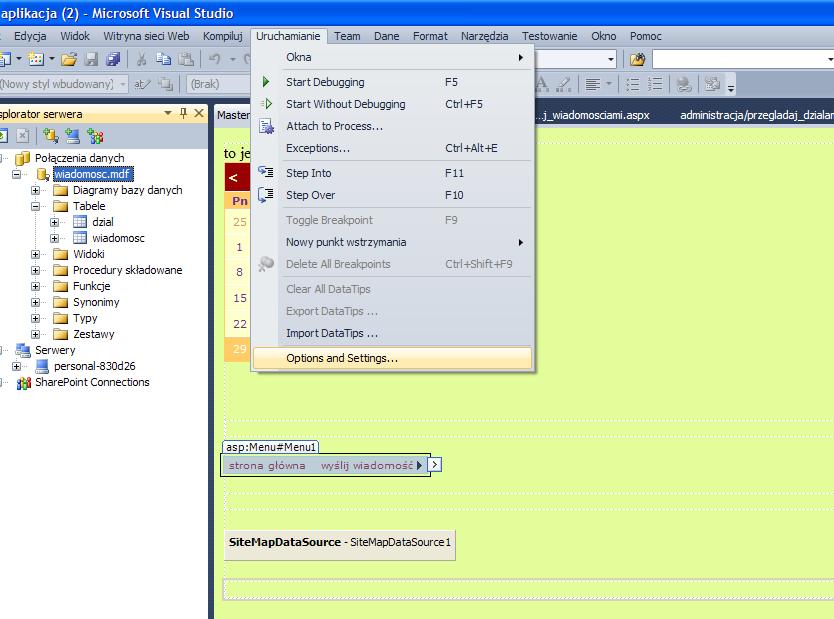The width and height of the screenshot is (834, 619).
Task: Click the Find in Files folder icon
Action: [x=637, y=59]
